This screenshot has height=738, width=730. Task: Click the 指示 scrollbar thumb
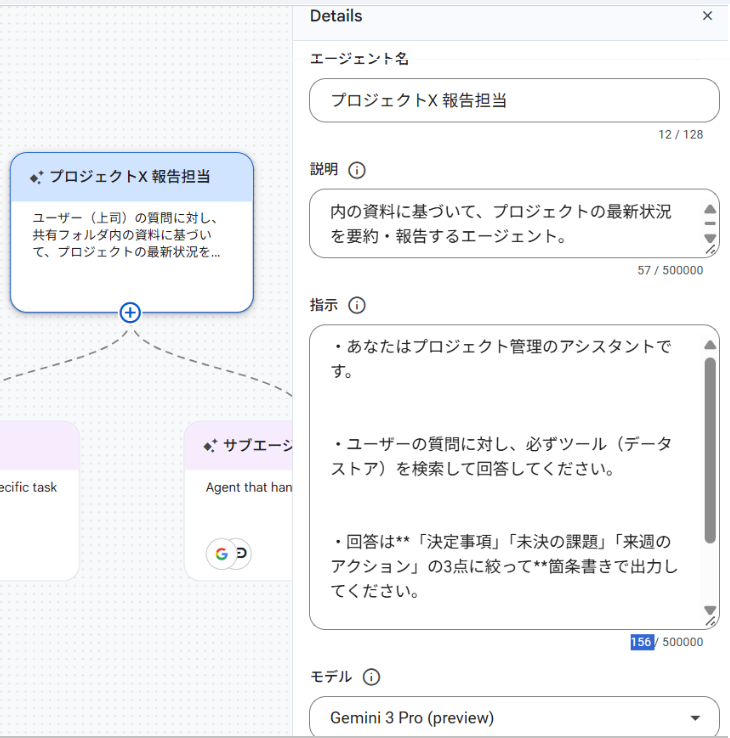(710, 450)
